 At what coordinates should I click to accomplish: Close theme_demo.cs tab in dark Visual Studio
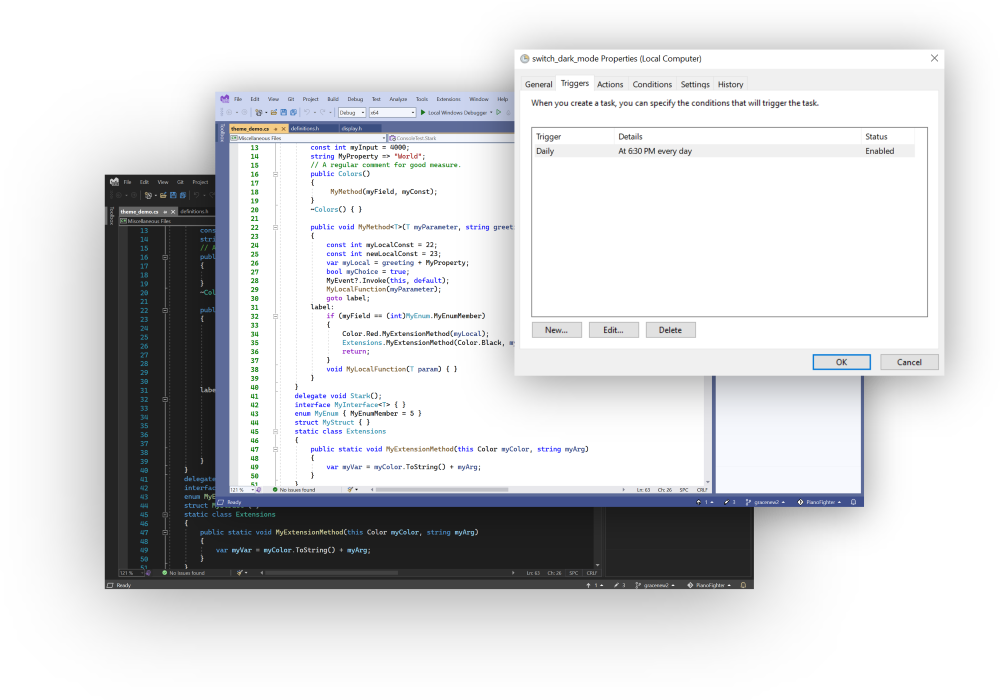click(173, 212)
